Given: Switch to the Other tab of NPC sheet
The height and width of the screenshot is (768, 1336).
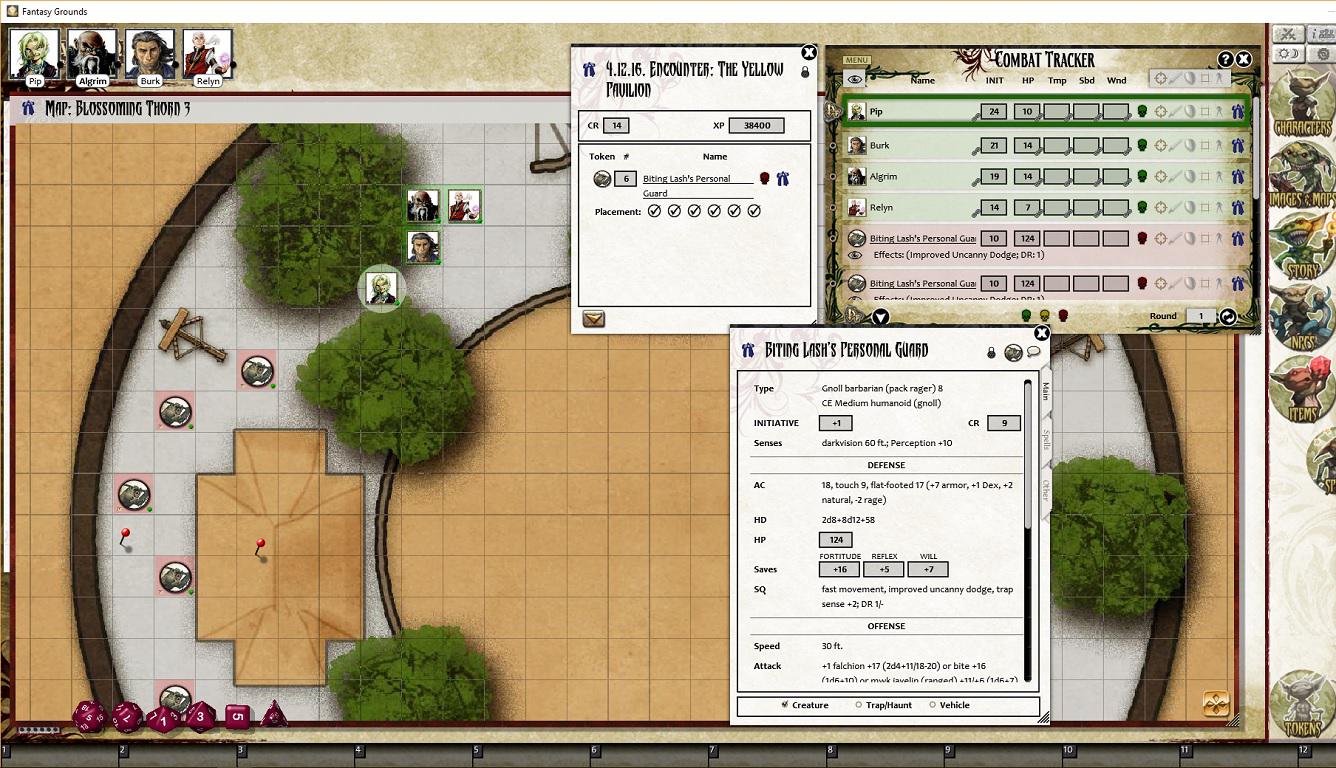Looking at the screenshot, I should click(x=1046, y=490).
